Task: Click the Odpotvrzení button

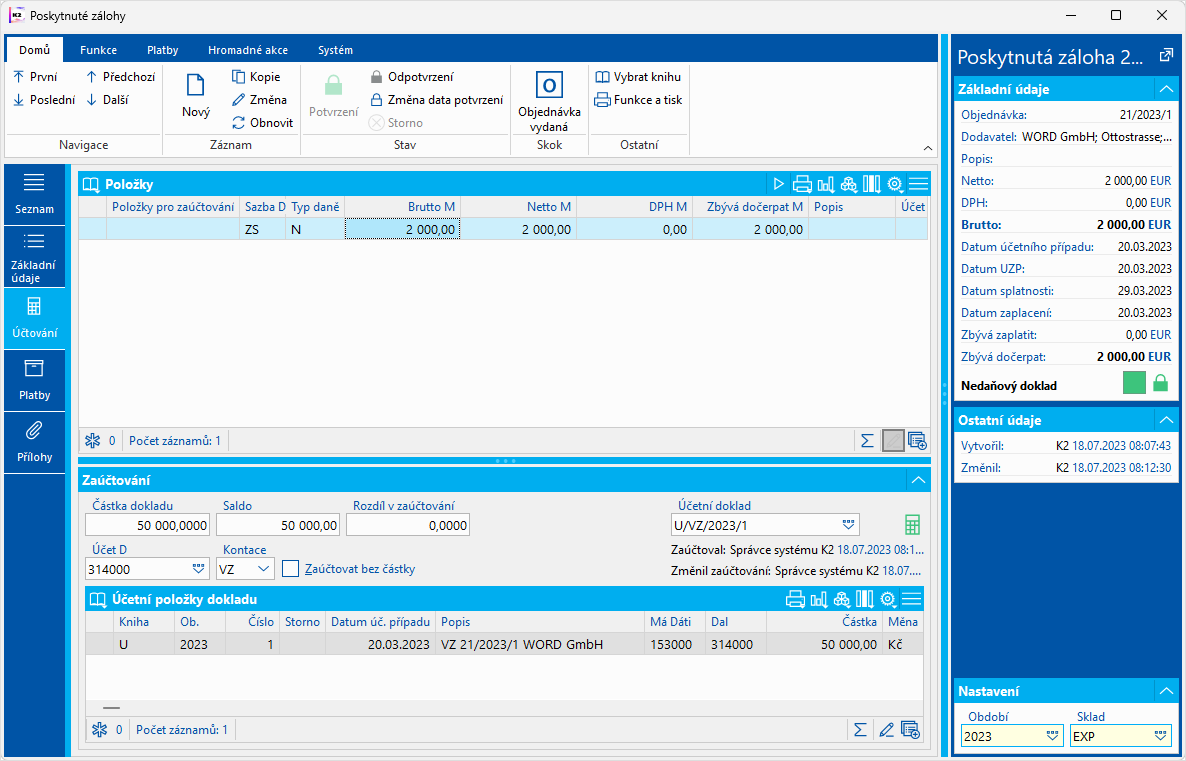Action: click(x=411, y=77)
